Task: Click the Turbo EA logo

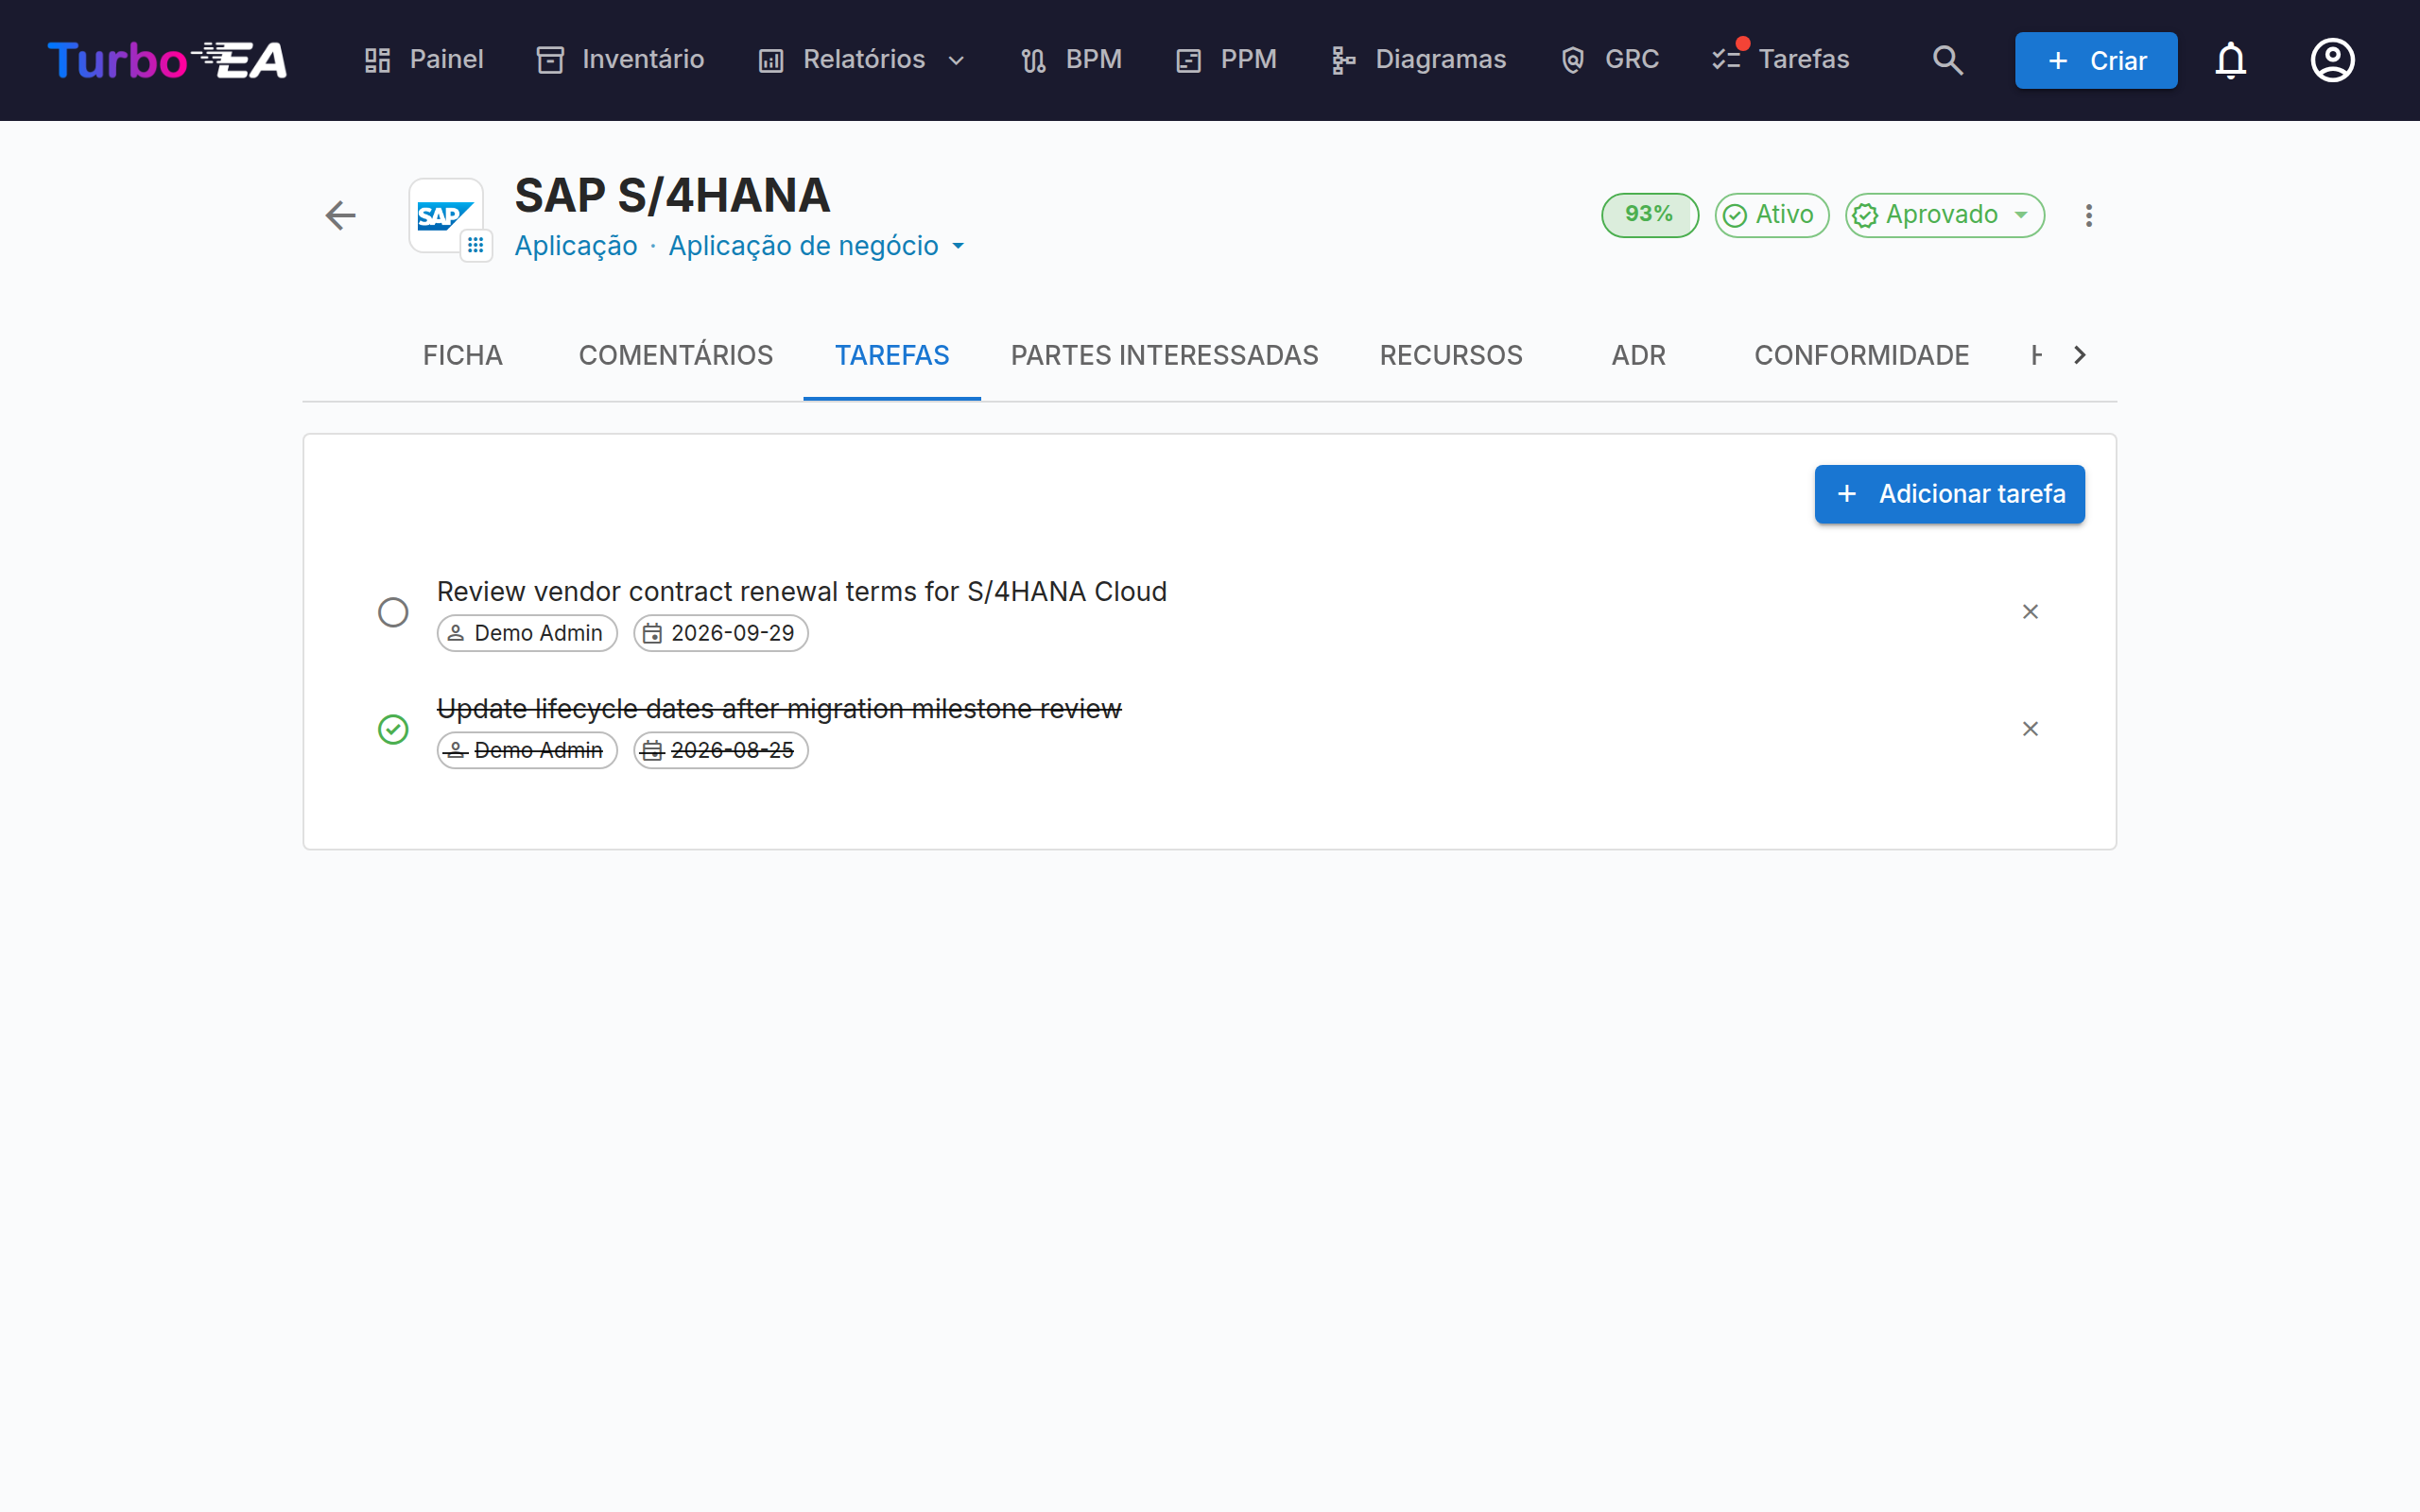Action: click(x=168, y=60)
